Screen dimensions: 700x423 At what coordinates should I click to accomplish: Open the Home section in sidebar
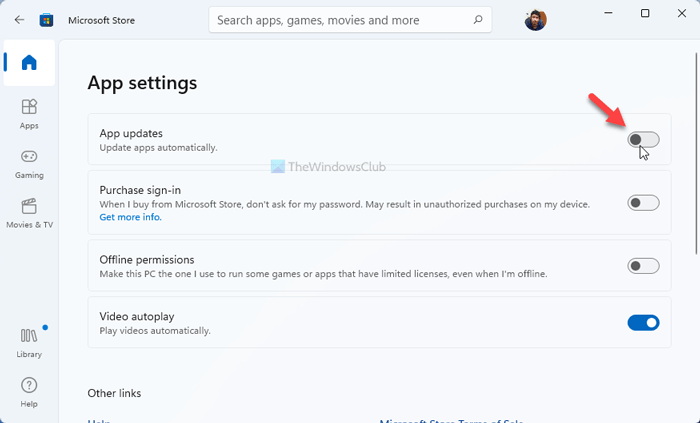pyautogui.click(x=29, y=62)
